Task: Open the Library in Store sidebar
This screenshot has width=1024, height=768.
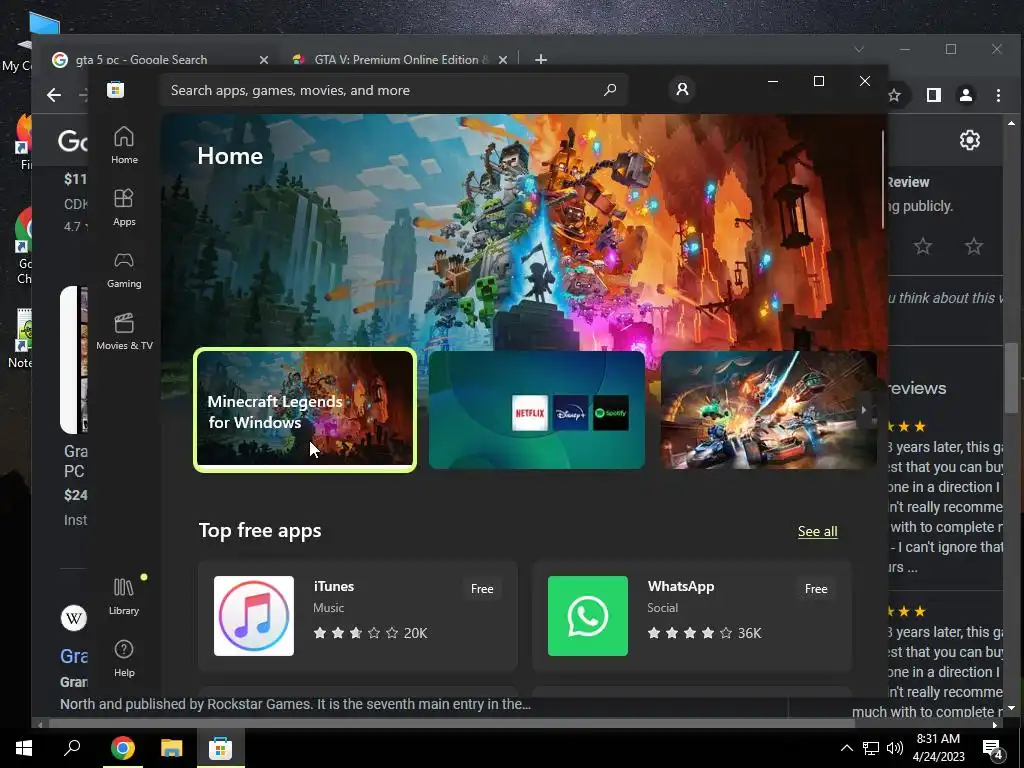Action: coord(124,596)
